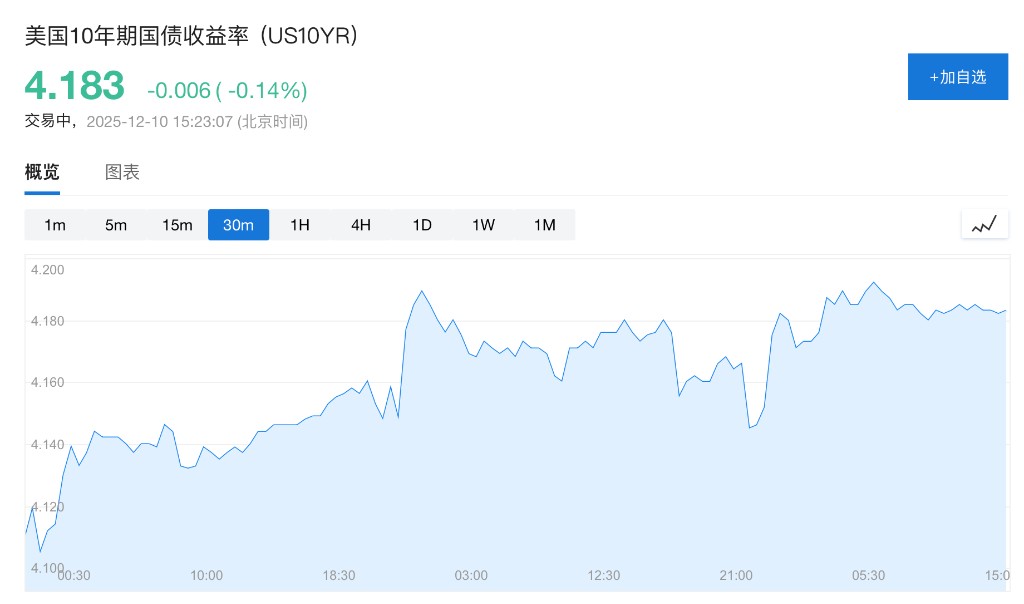Click the 10:00 time axis label
Image resolution: width=1024 pixels, height=604 pixels.
coord(206,576)
